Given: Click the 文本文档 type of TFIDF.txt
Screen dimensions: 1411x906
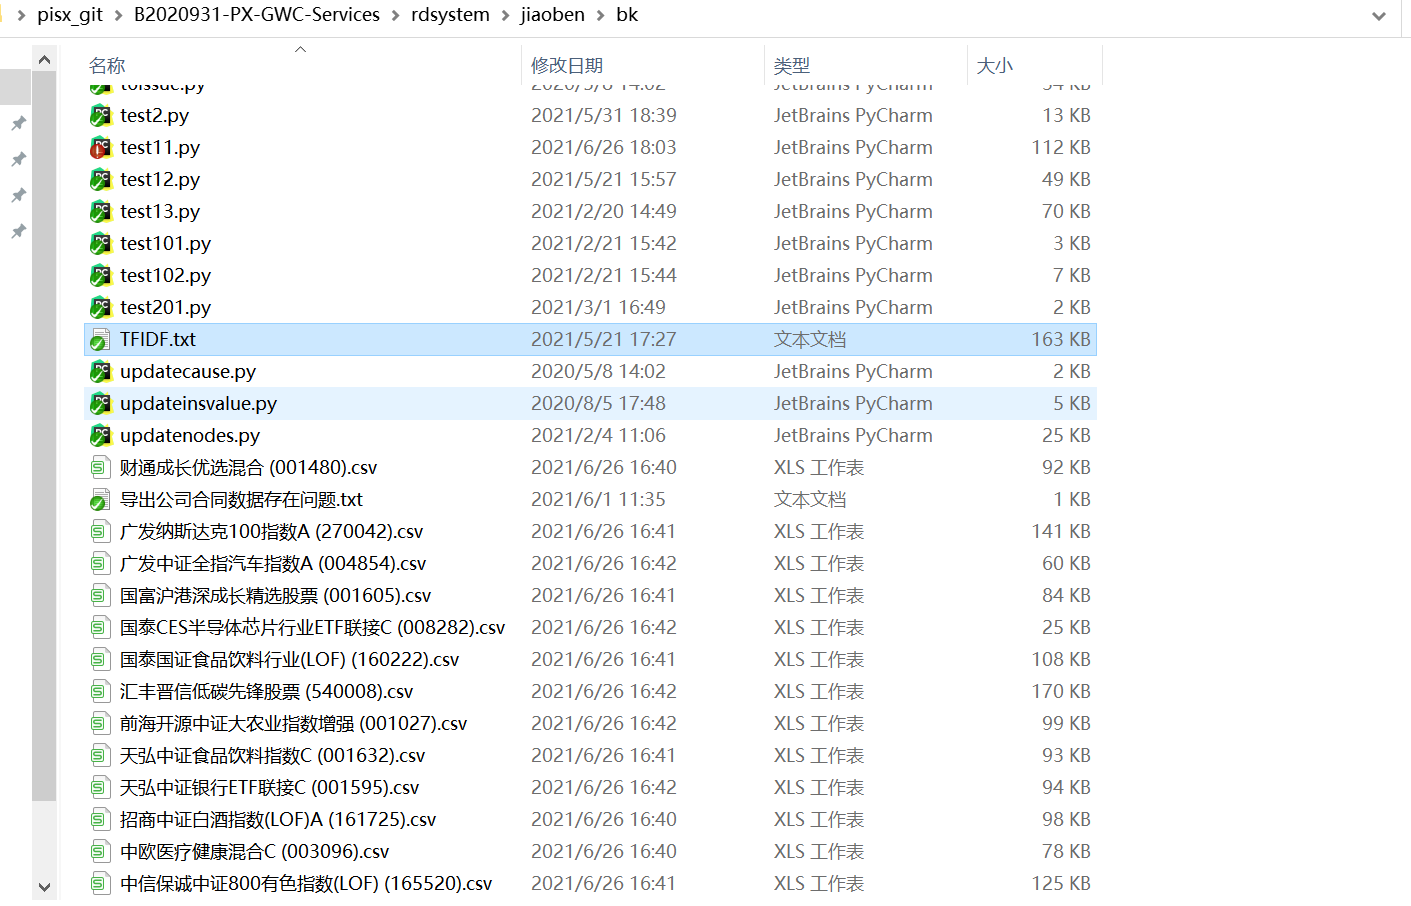Looking at the screenshot, I should pos(810,339).
